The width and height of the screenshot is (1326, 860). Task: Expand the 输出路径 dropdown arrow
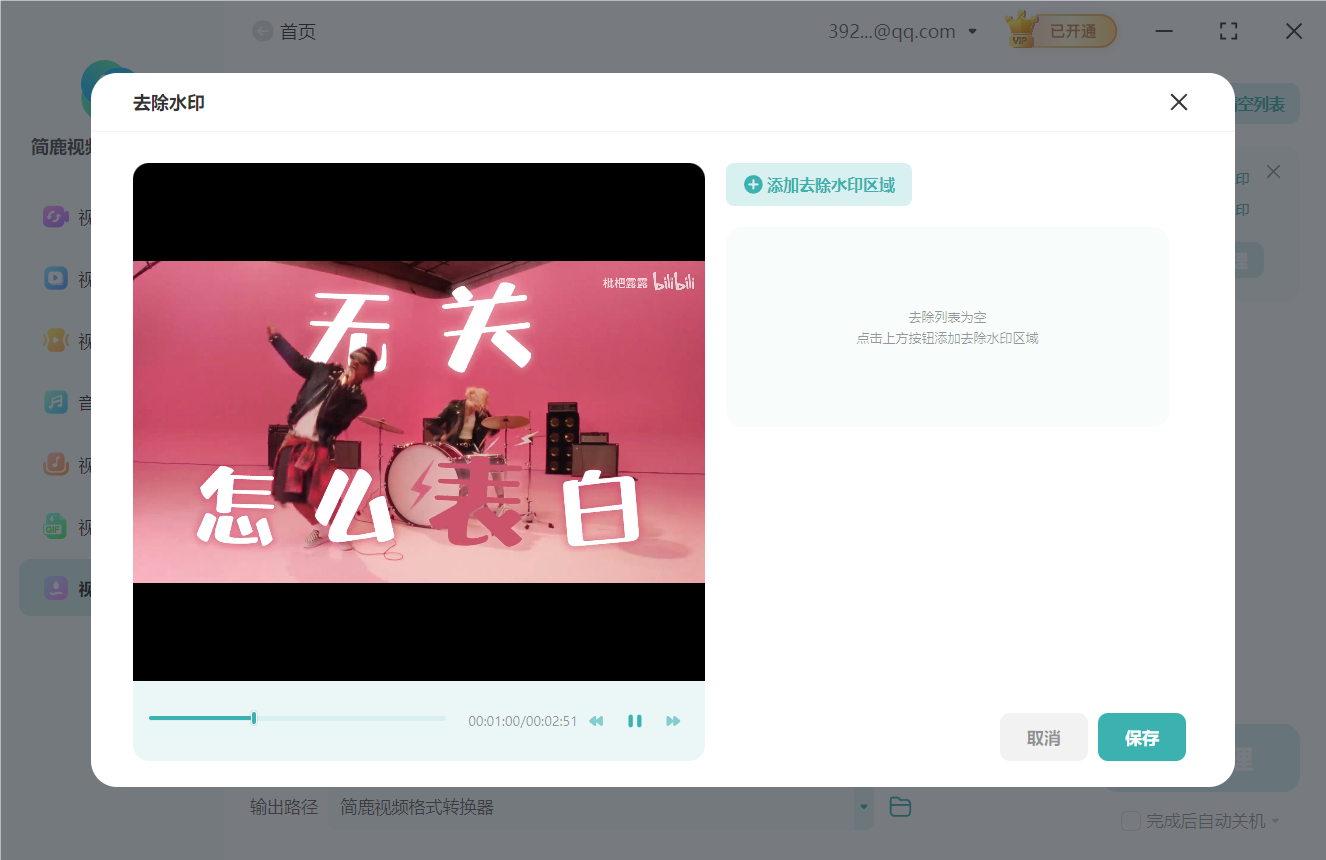pos(863,807)
